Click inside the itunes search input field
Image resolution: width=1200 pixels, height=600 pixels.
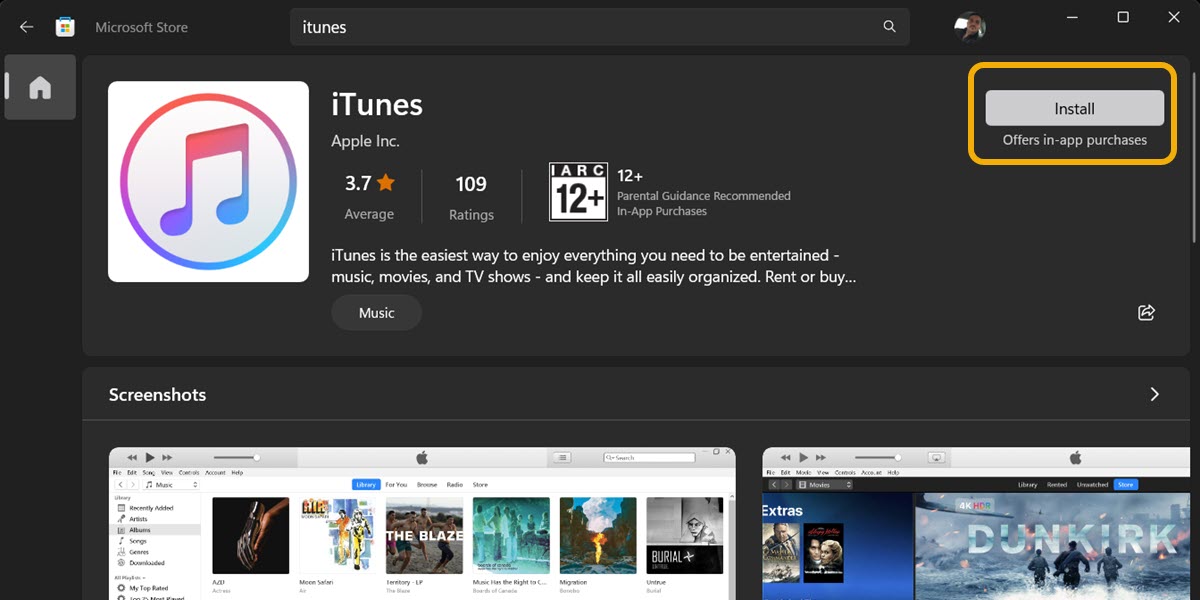(x=500, y=27)
